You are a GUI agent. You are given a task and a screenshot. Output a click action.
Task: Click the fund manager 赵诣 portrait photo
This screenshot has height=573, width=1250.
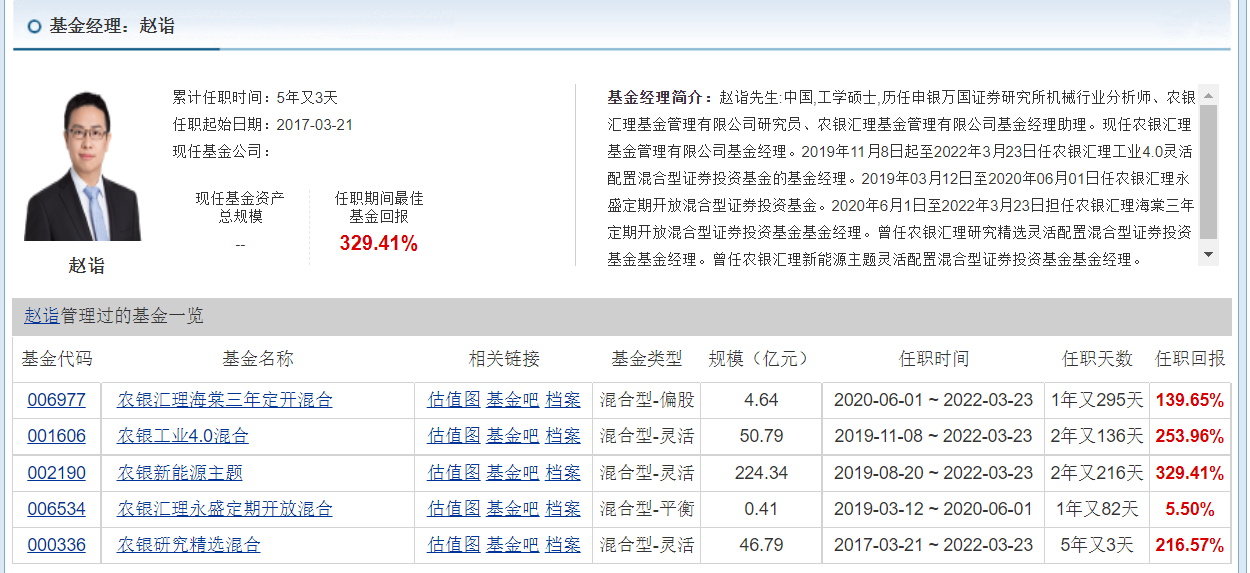click(84, 166)
